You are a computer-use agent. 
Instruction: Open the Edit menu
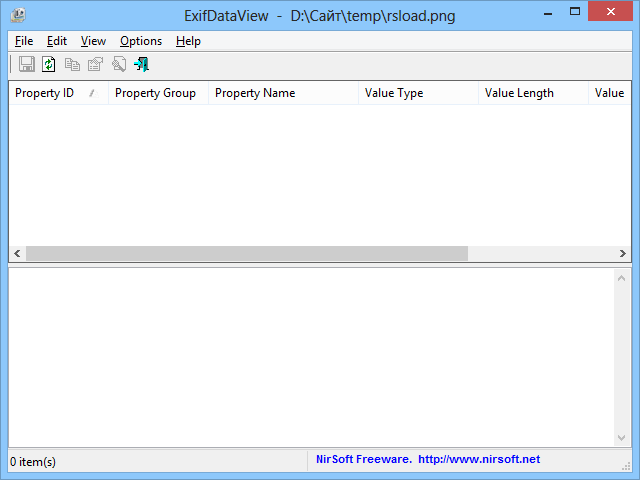pyautogui.click(x=57, y=41)
